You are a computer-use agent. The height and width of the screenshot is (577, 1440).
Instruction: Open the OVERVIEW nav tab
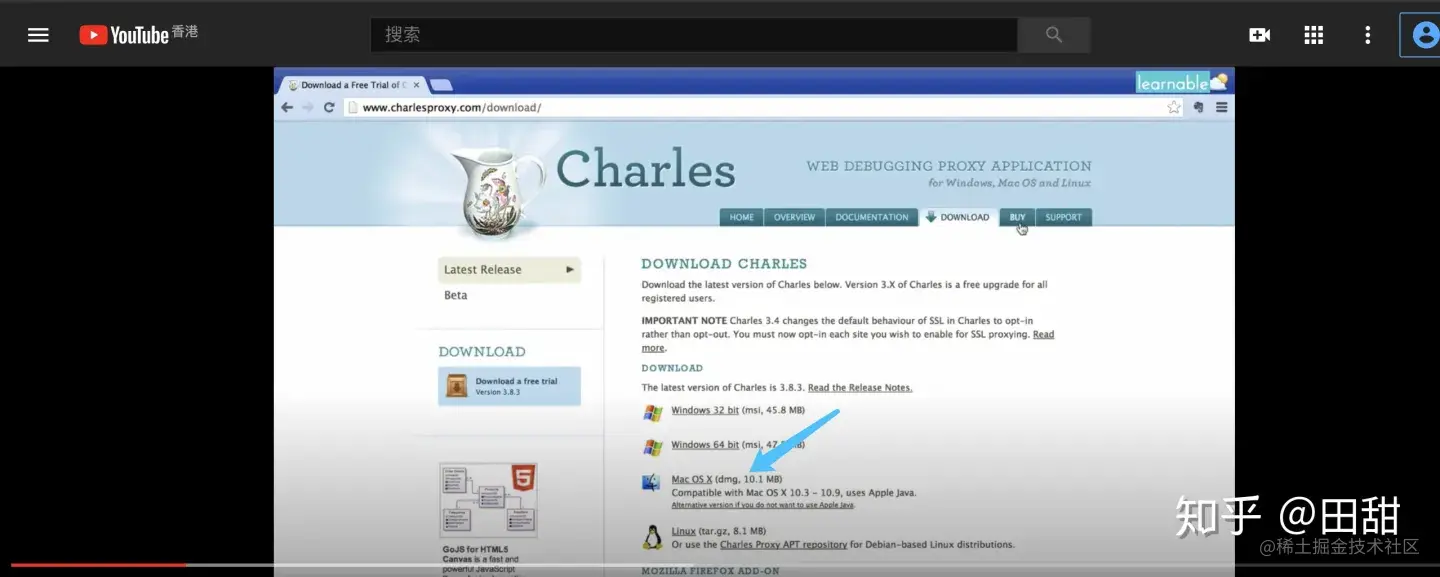[795, 217]
